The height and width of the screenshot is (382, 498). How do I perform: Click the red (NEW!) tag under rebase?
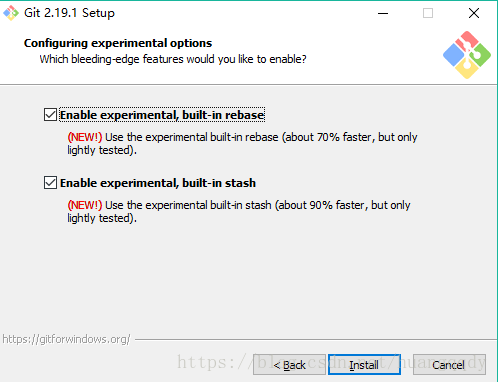pyautogui.click(x=85, y=137)
